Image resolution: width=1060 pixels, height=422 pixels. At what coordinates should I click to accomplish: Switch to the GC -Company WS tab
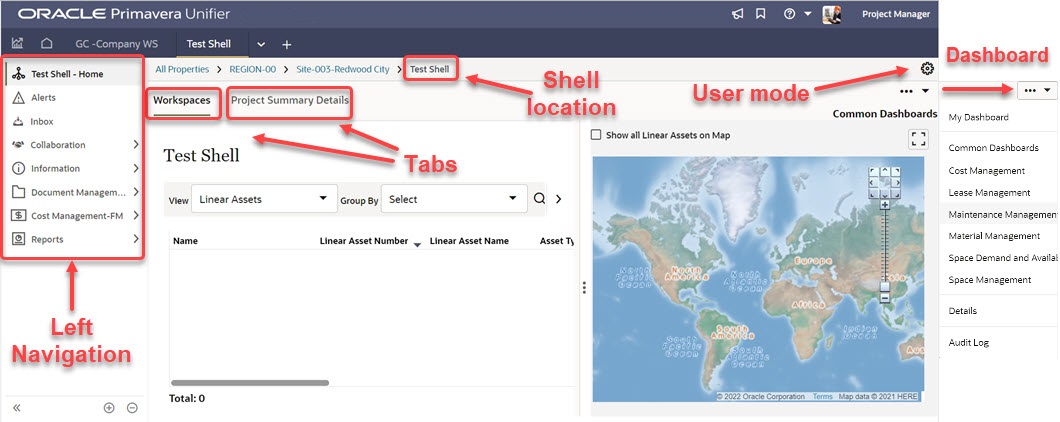tap(117, 44)
